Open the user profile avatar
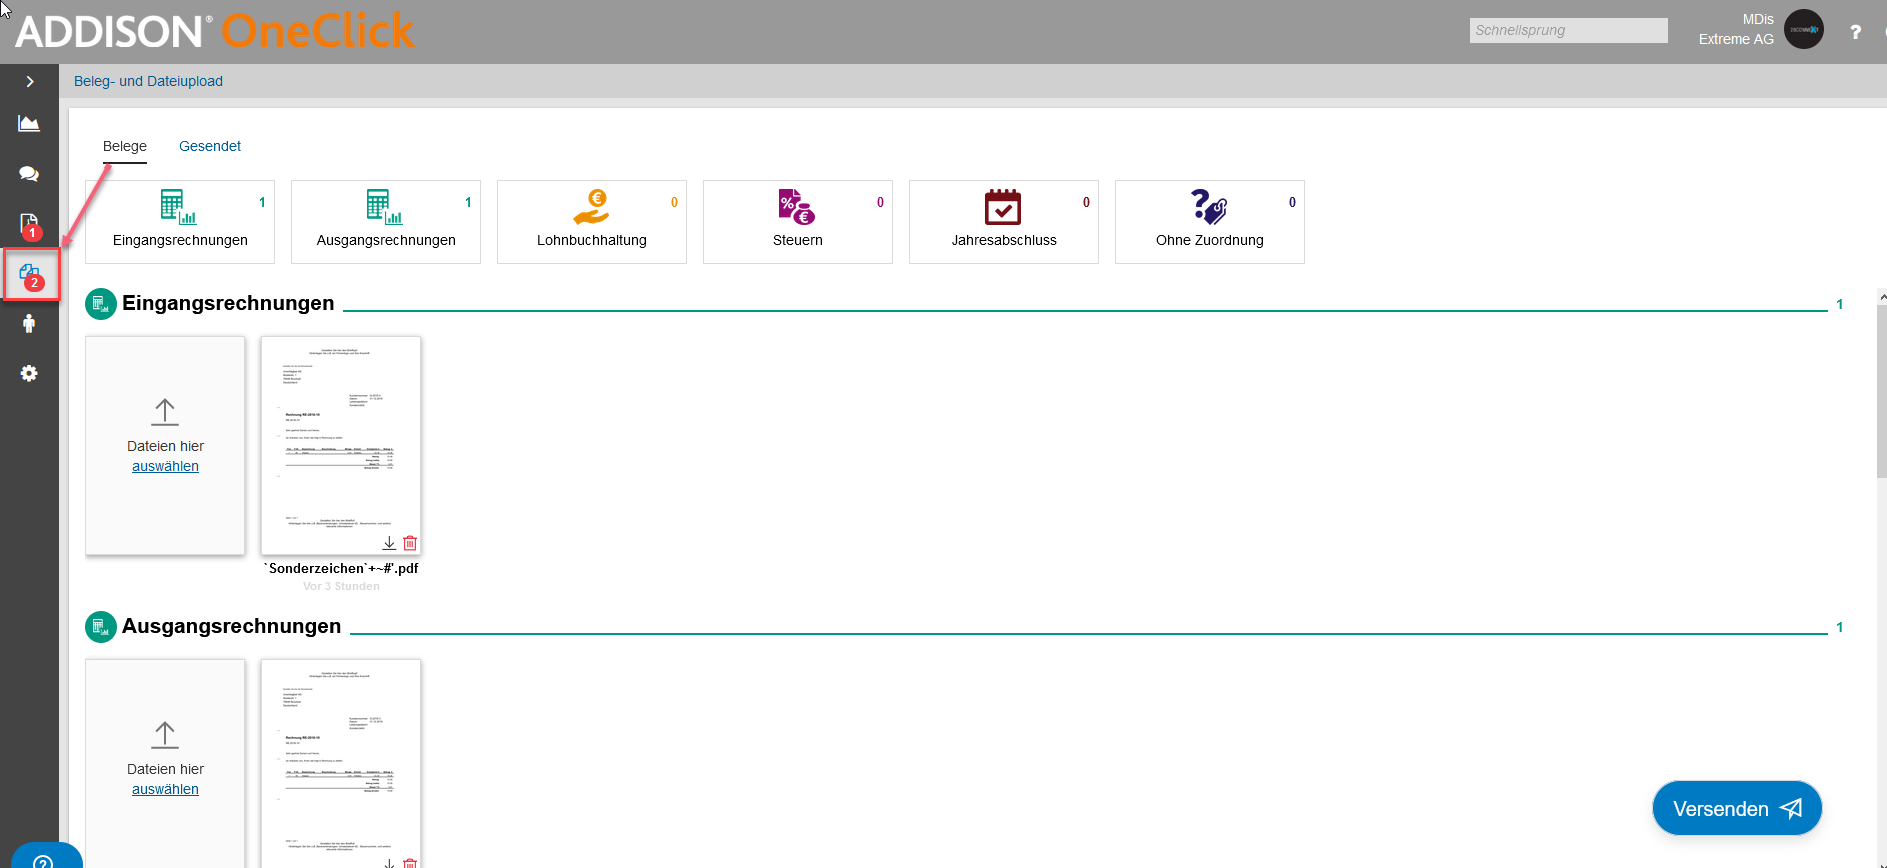 pyautogui.click(x=1804, y=29)
